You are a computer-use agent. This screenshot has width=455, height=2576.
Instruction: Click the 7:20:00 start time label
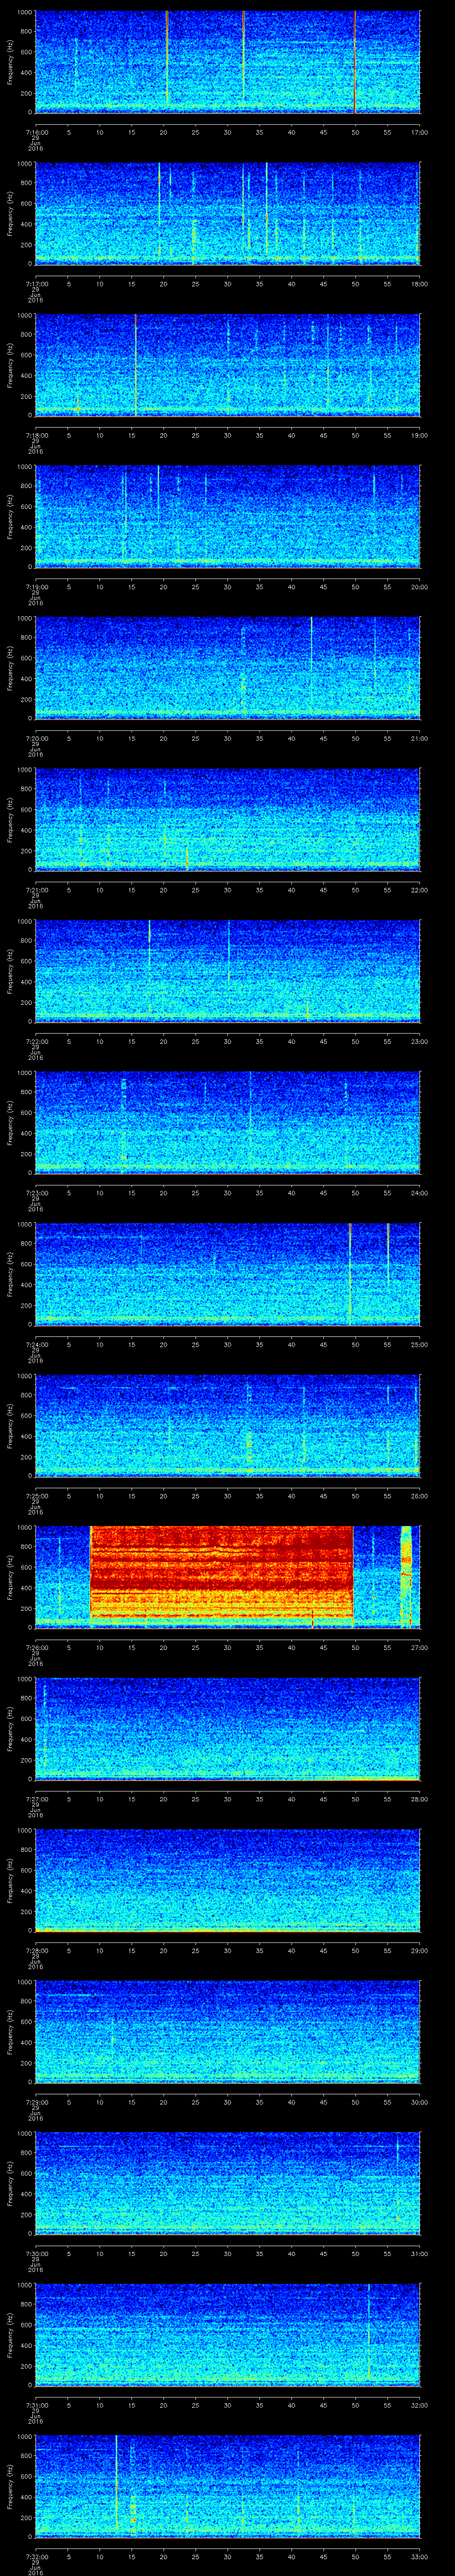pyautogui.click(x=37, y=738)
